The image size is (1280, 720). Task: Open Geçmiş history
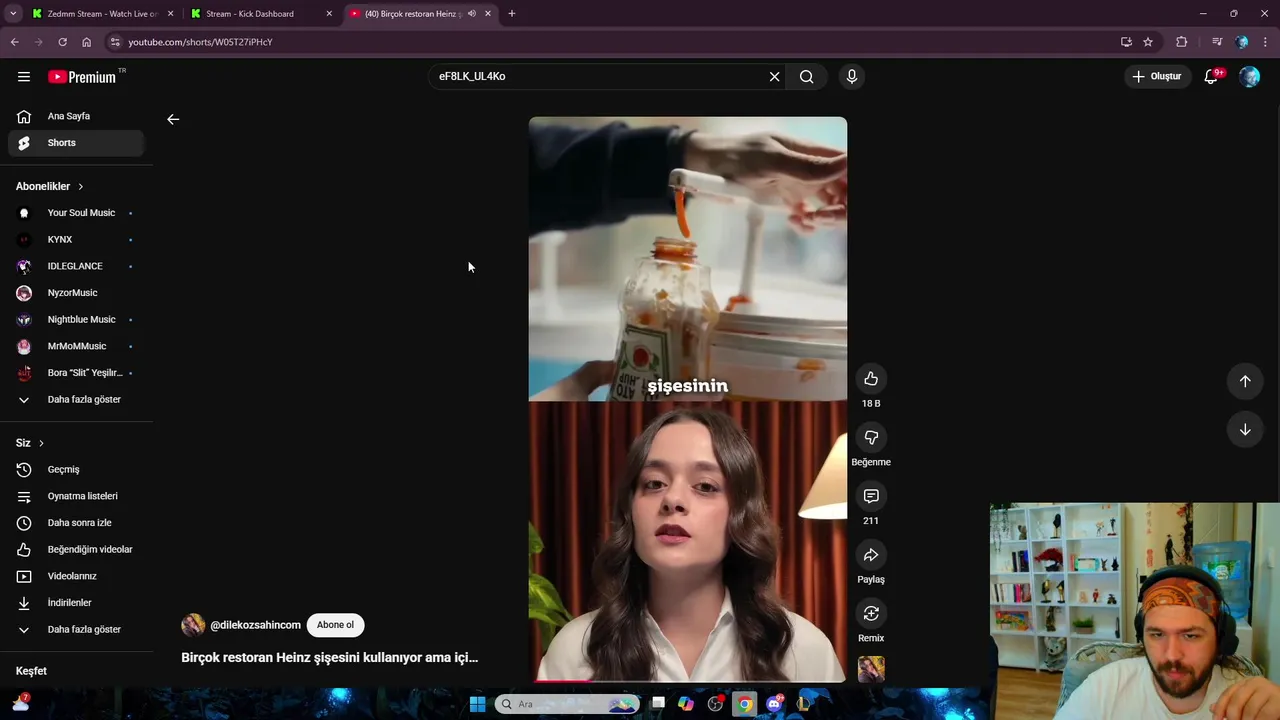pos(76,469)
